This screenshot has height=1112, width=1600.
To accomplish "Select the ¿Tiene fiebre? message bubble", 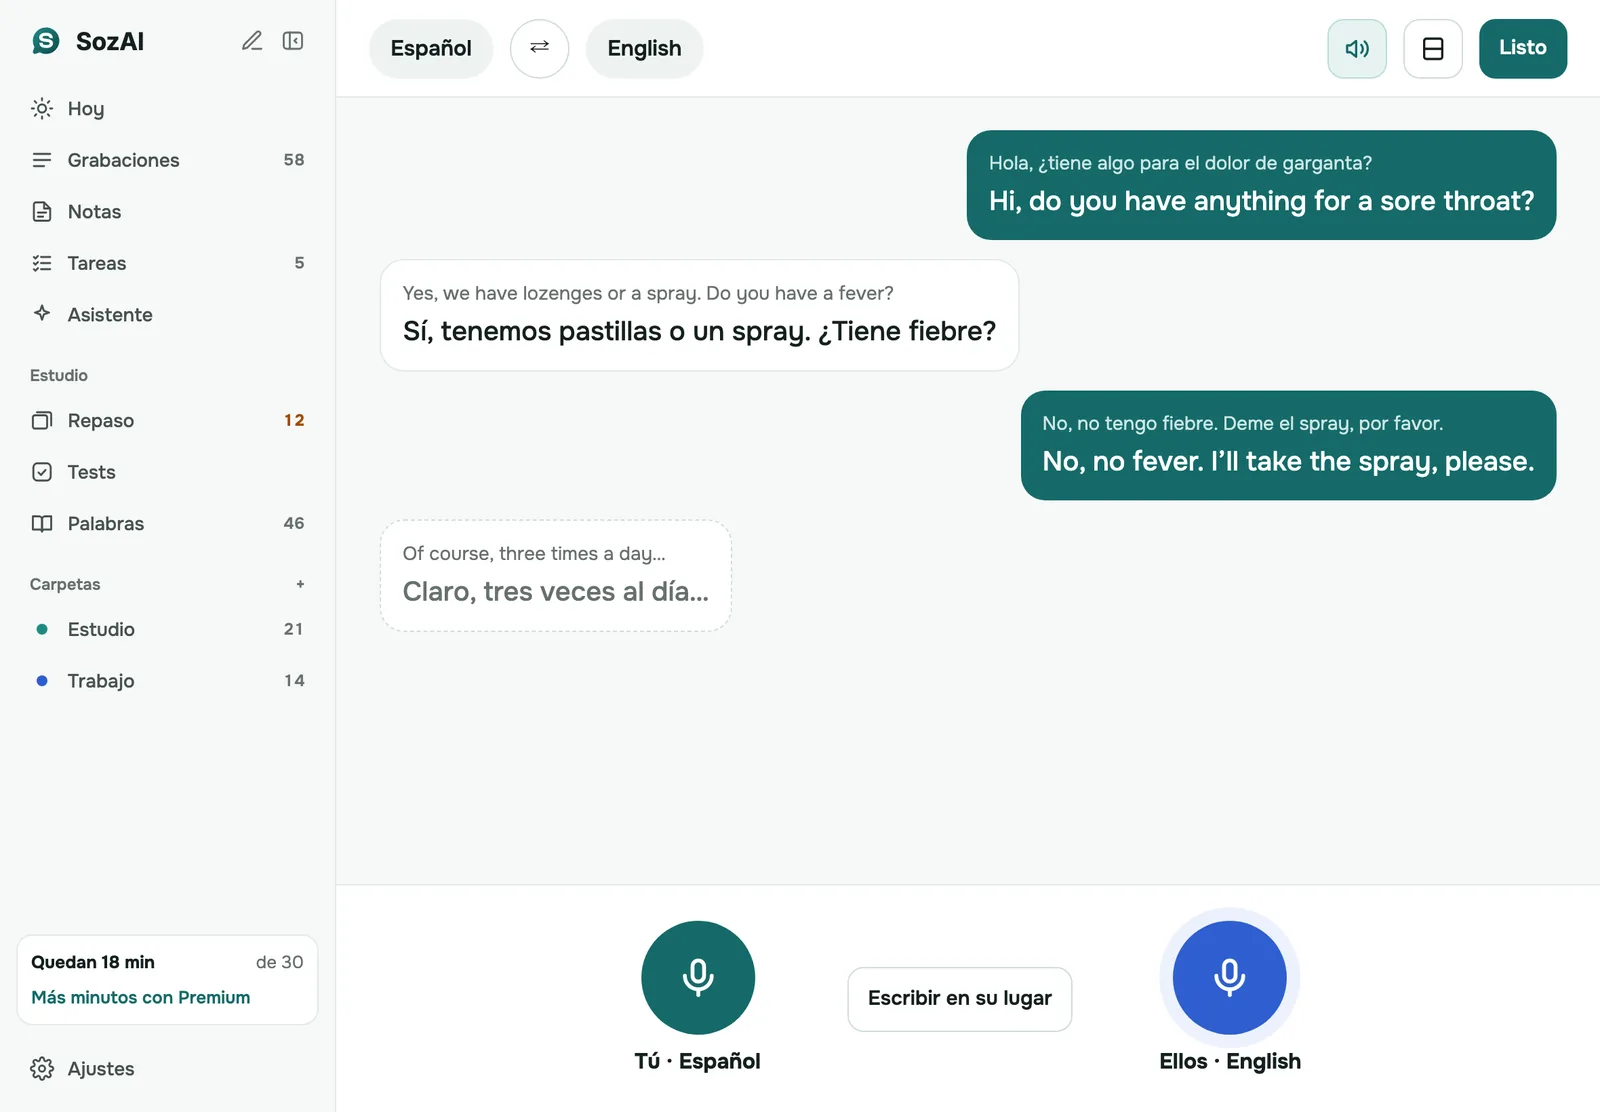I will click(699, 315).
